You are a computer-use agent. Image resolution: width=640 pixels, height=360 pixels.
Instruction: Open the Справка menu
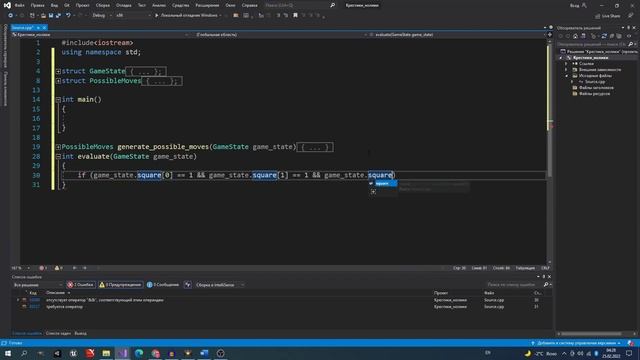[x=249, y=5]
